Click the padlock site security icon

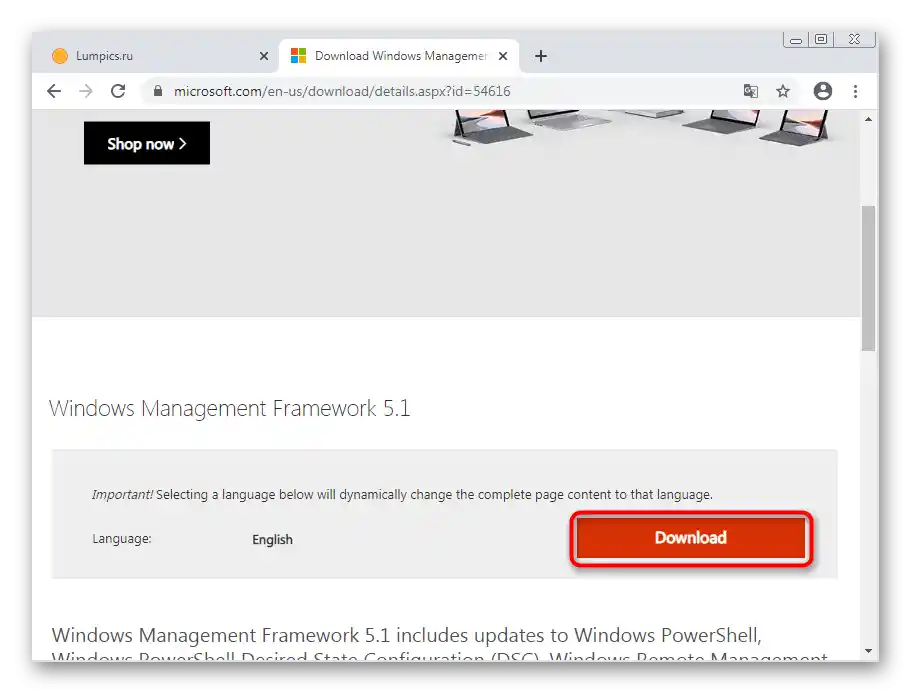click(157, 91)
